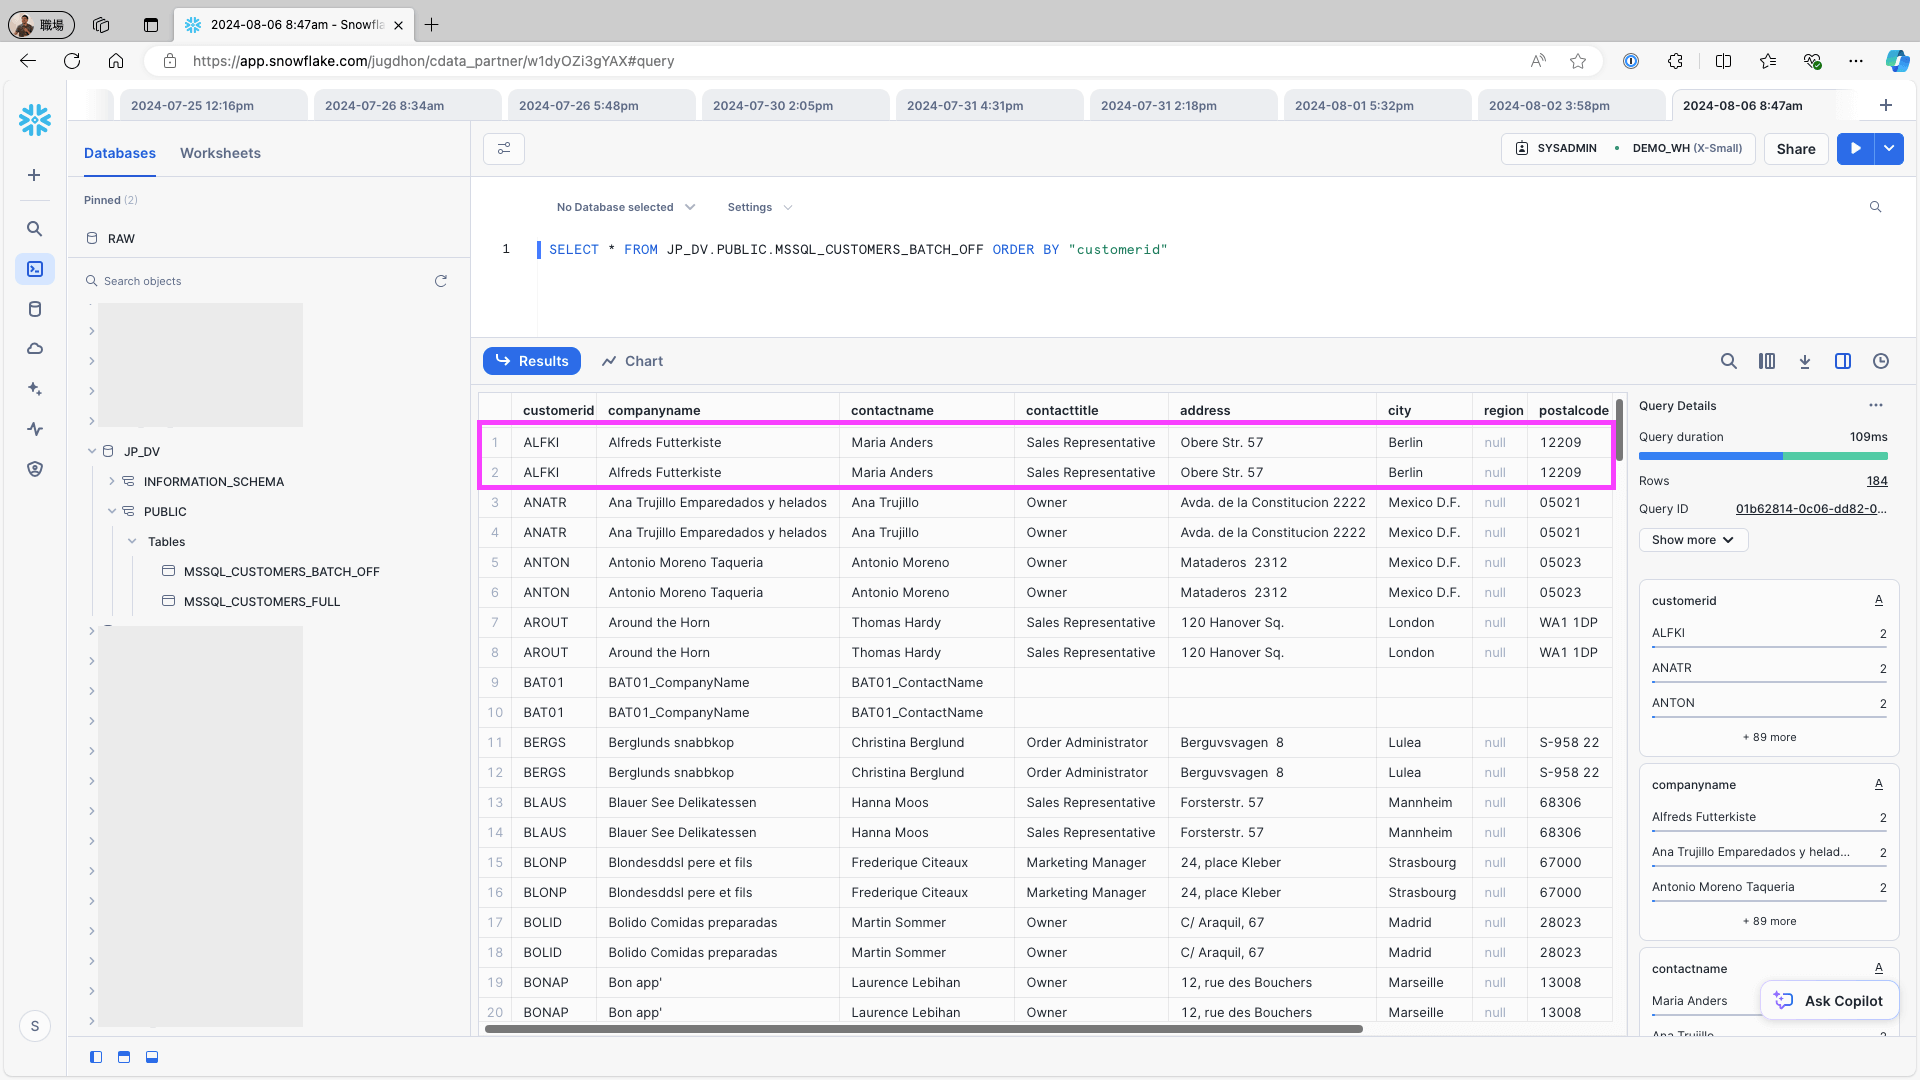Open the No Database selected dropdown
Screen dimensions: 1920x1080
[625, 207]
